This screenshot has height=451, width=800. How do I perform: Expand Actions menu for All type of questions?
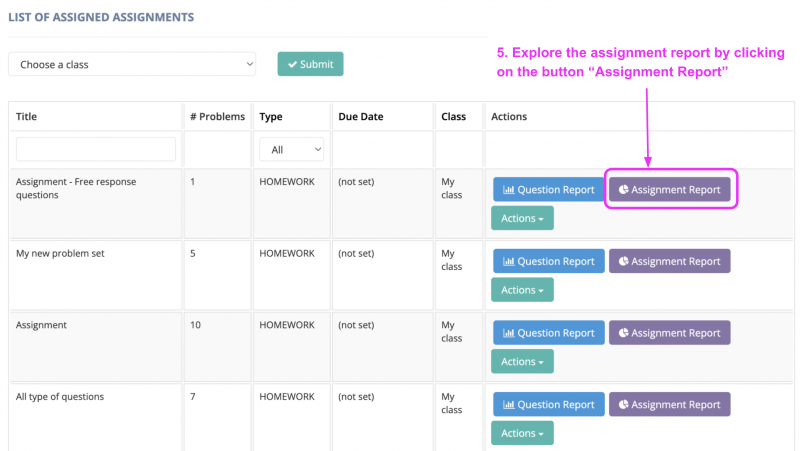(x=522, y=433)
